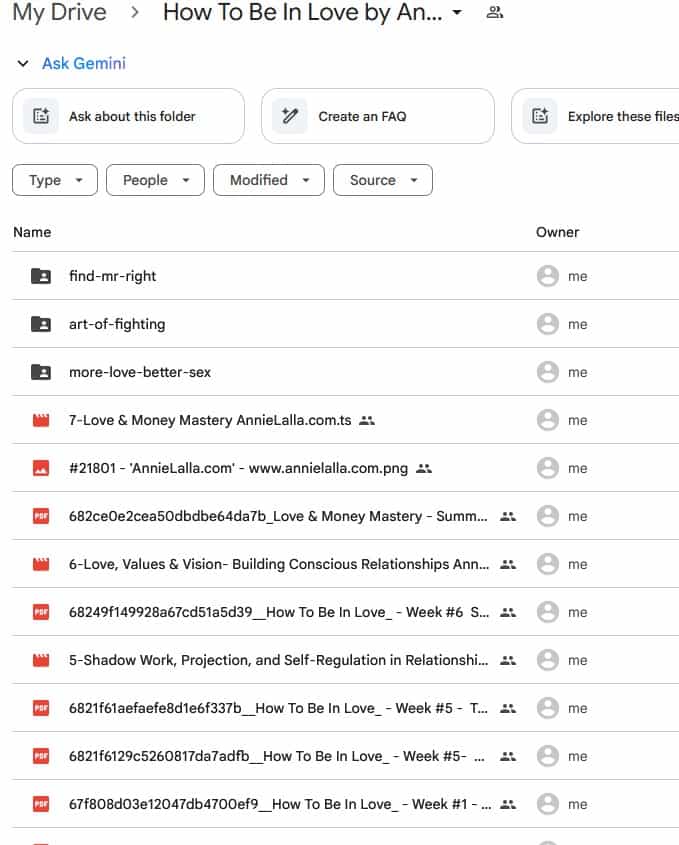679x845 pixels.
Task: Click the video icon for 7-Love & Money Mastery
Action: click(x=41, y=420)
